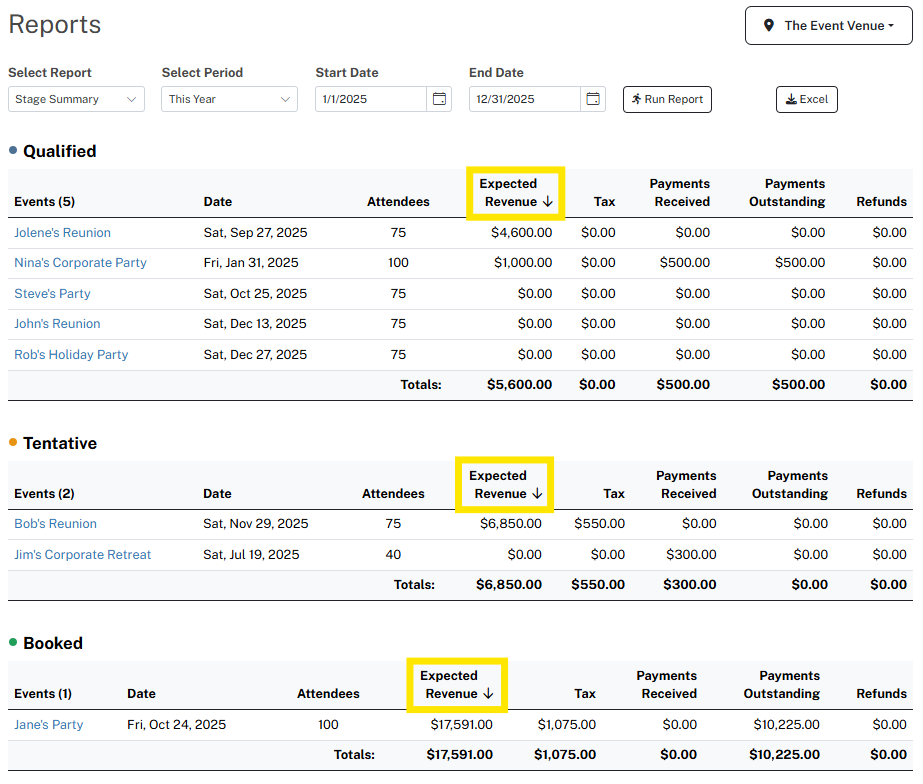Image resolution: width=923 pixels, height=784 pixels.
Task: Sort Tentative table by Expected Revenue arrow
Action: tap(537, 494)
